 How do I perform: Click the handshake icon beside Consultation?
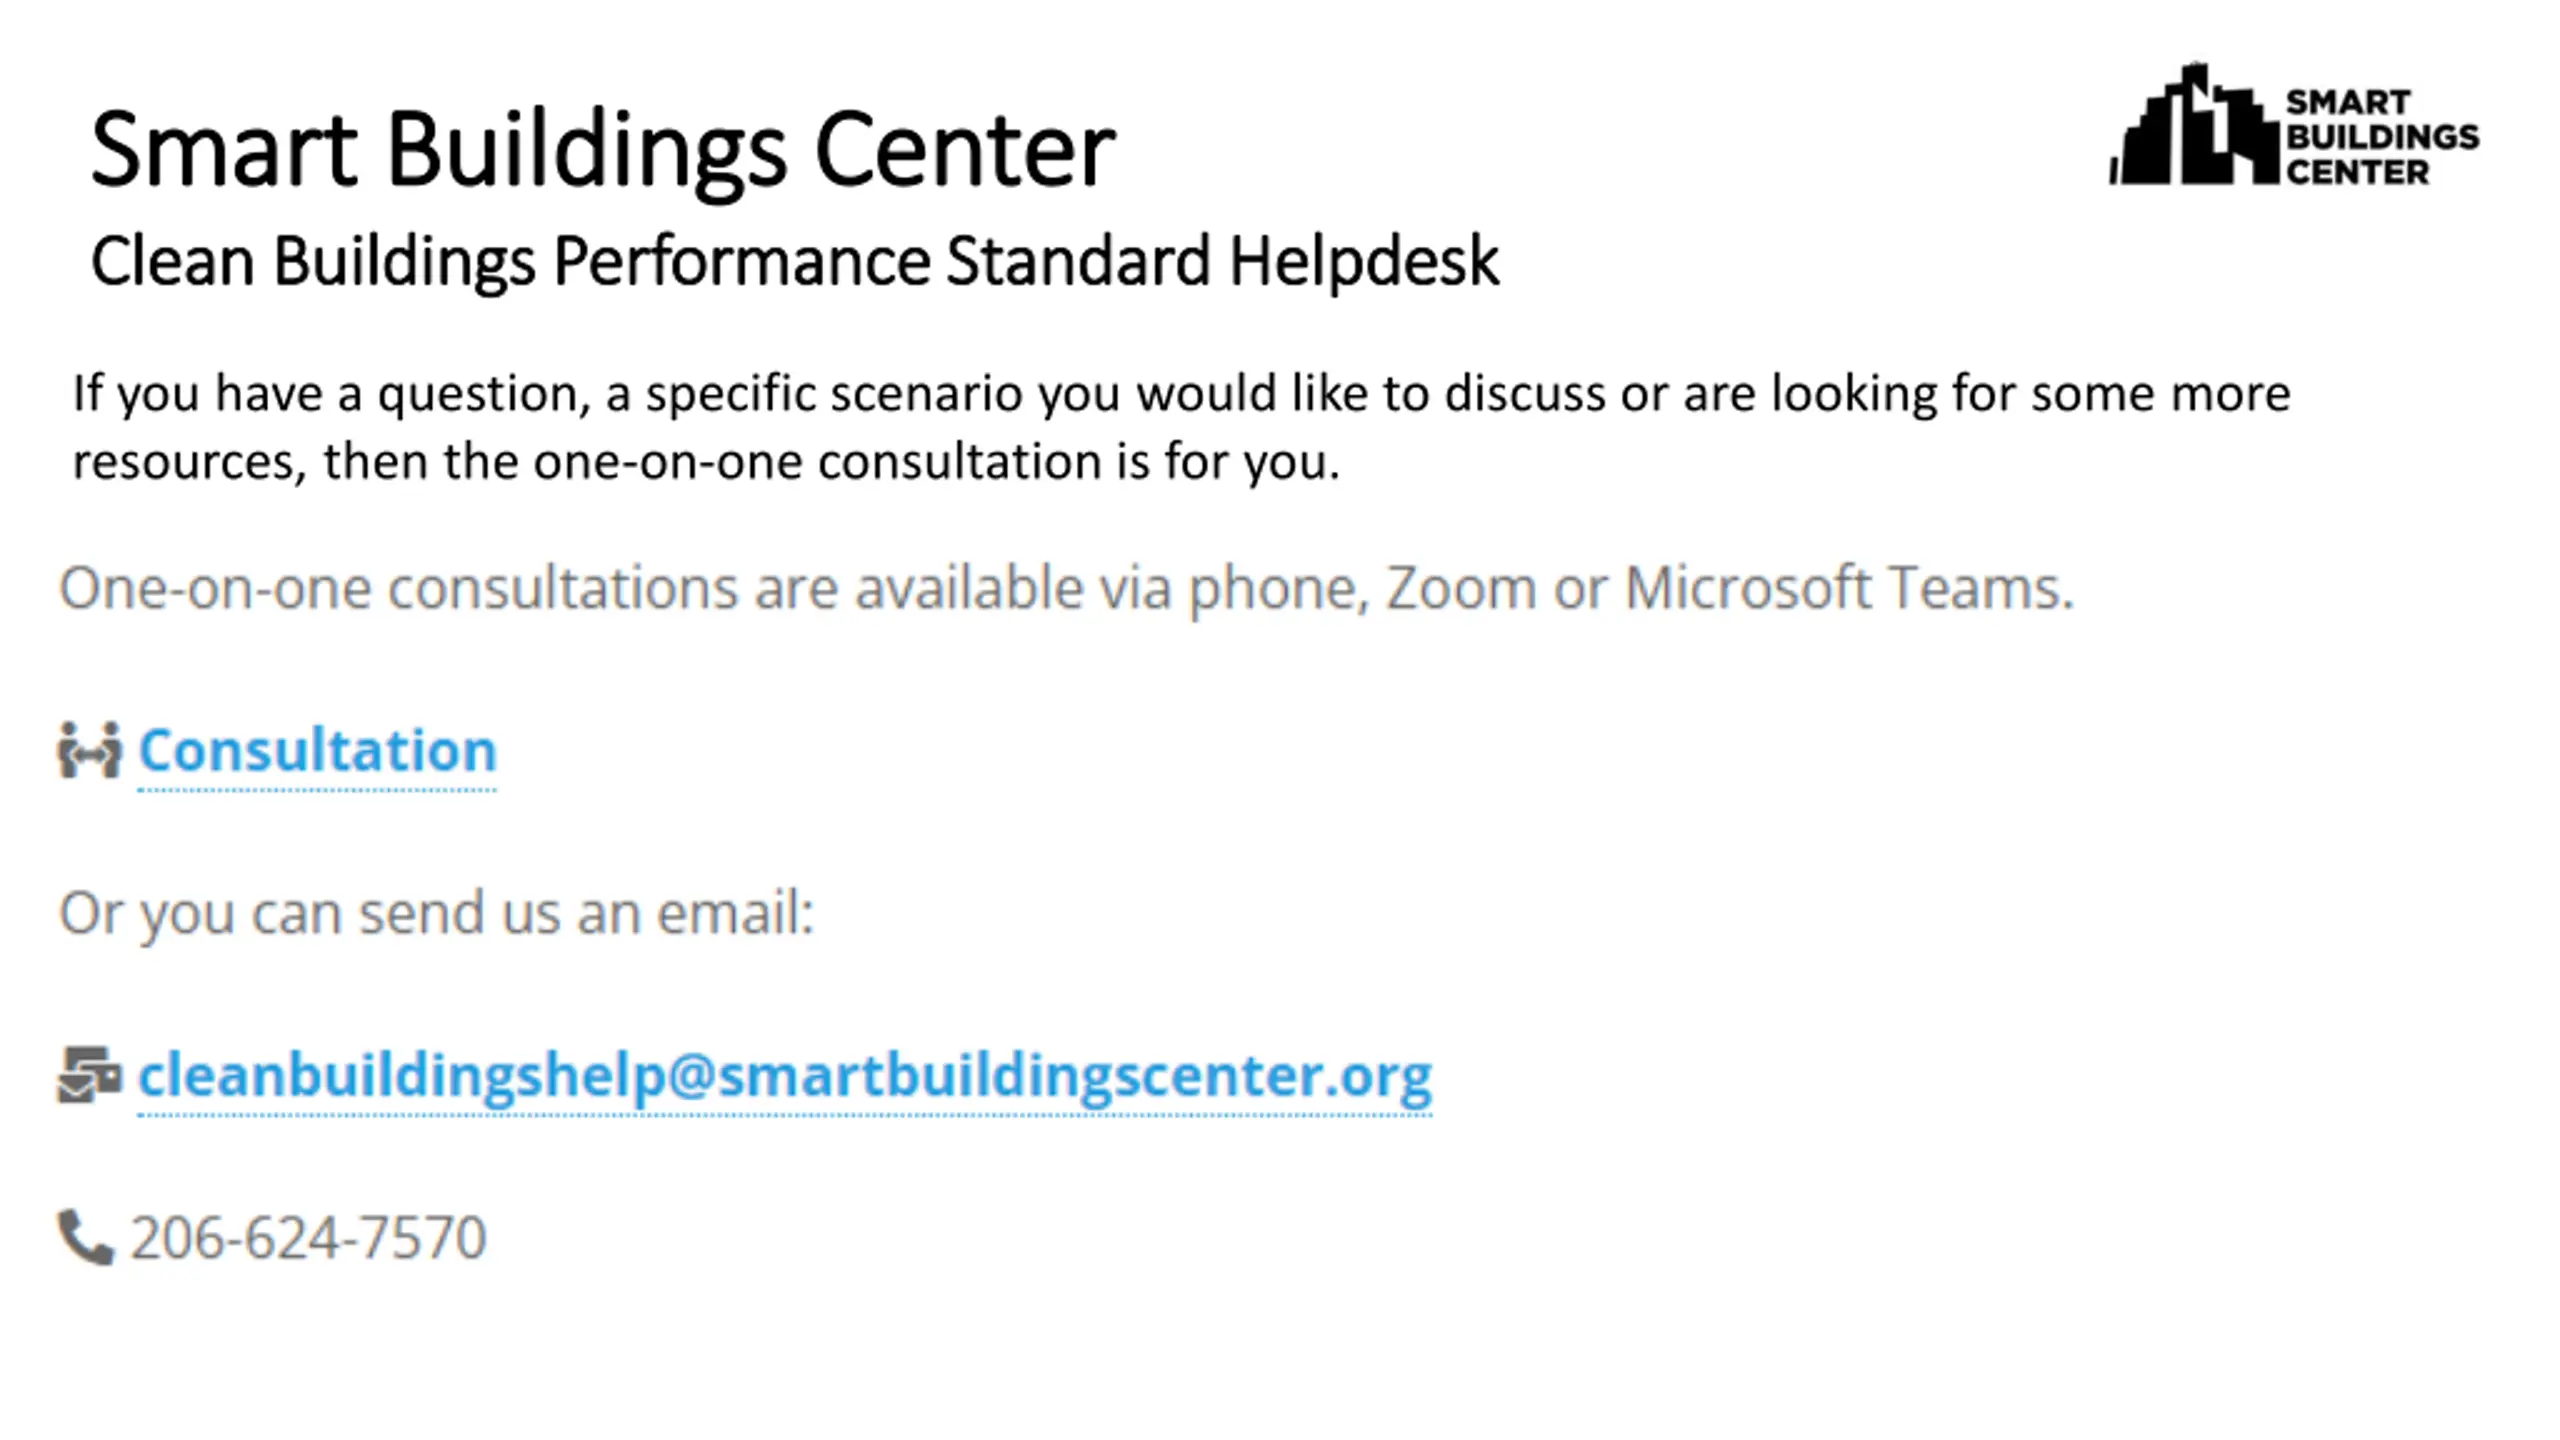[90, 750]
